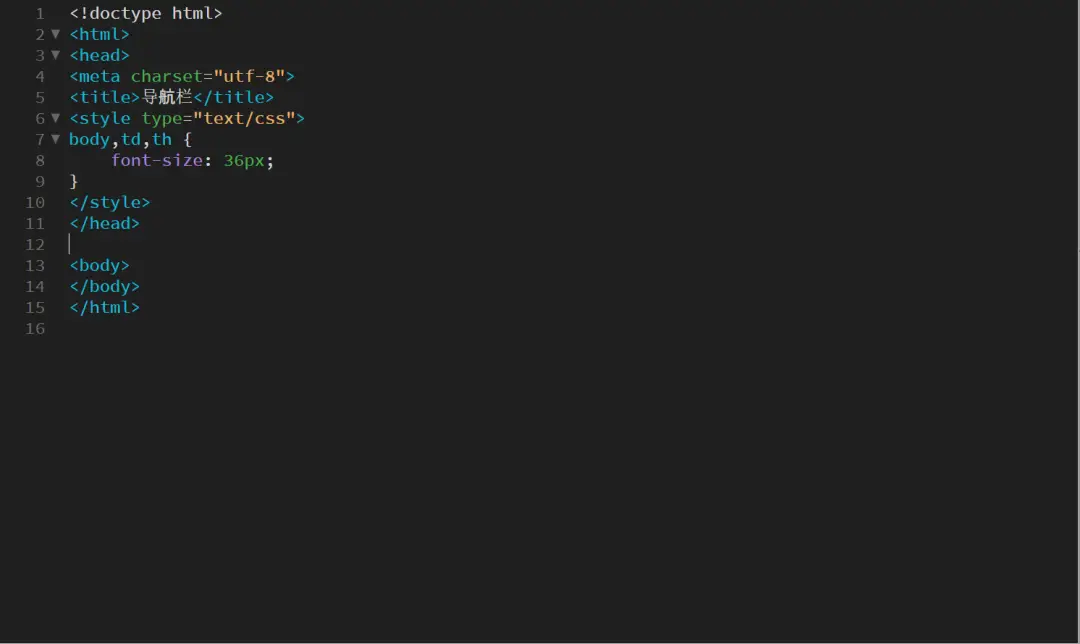Collapse the html tag fold arrow

(55, 34)
